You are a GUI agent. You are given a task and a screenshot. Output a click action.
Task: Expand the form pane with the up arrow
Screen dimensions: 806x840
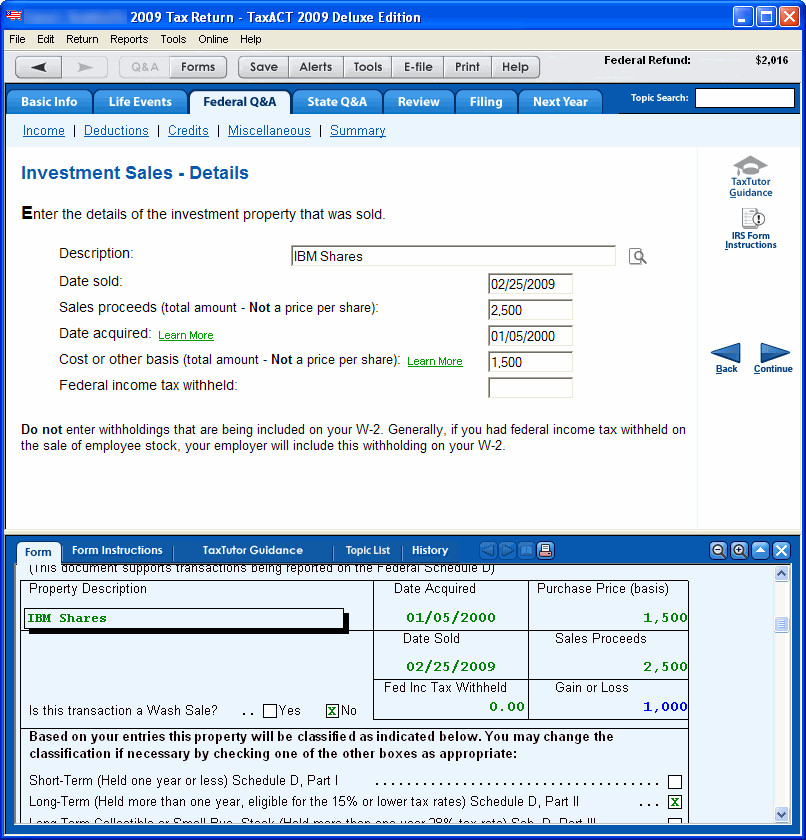click(x=760, y=551)
